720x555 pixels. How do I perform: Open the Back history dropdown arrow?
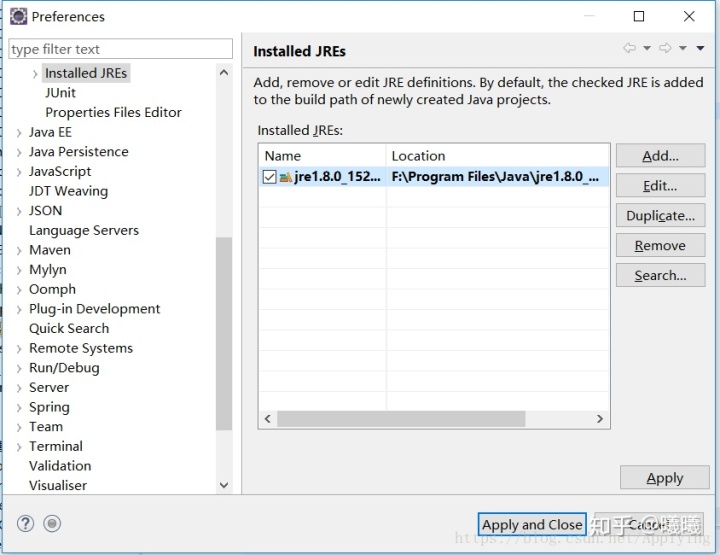tap(647, 48)
